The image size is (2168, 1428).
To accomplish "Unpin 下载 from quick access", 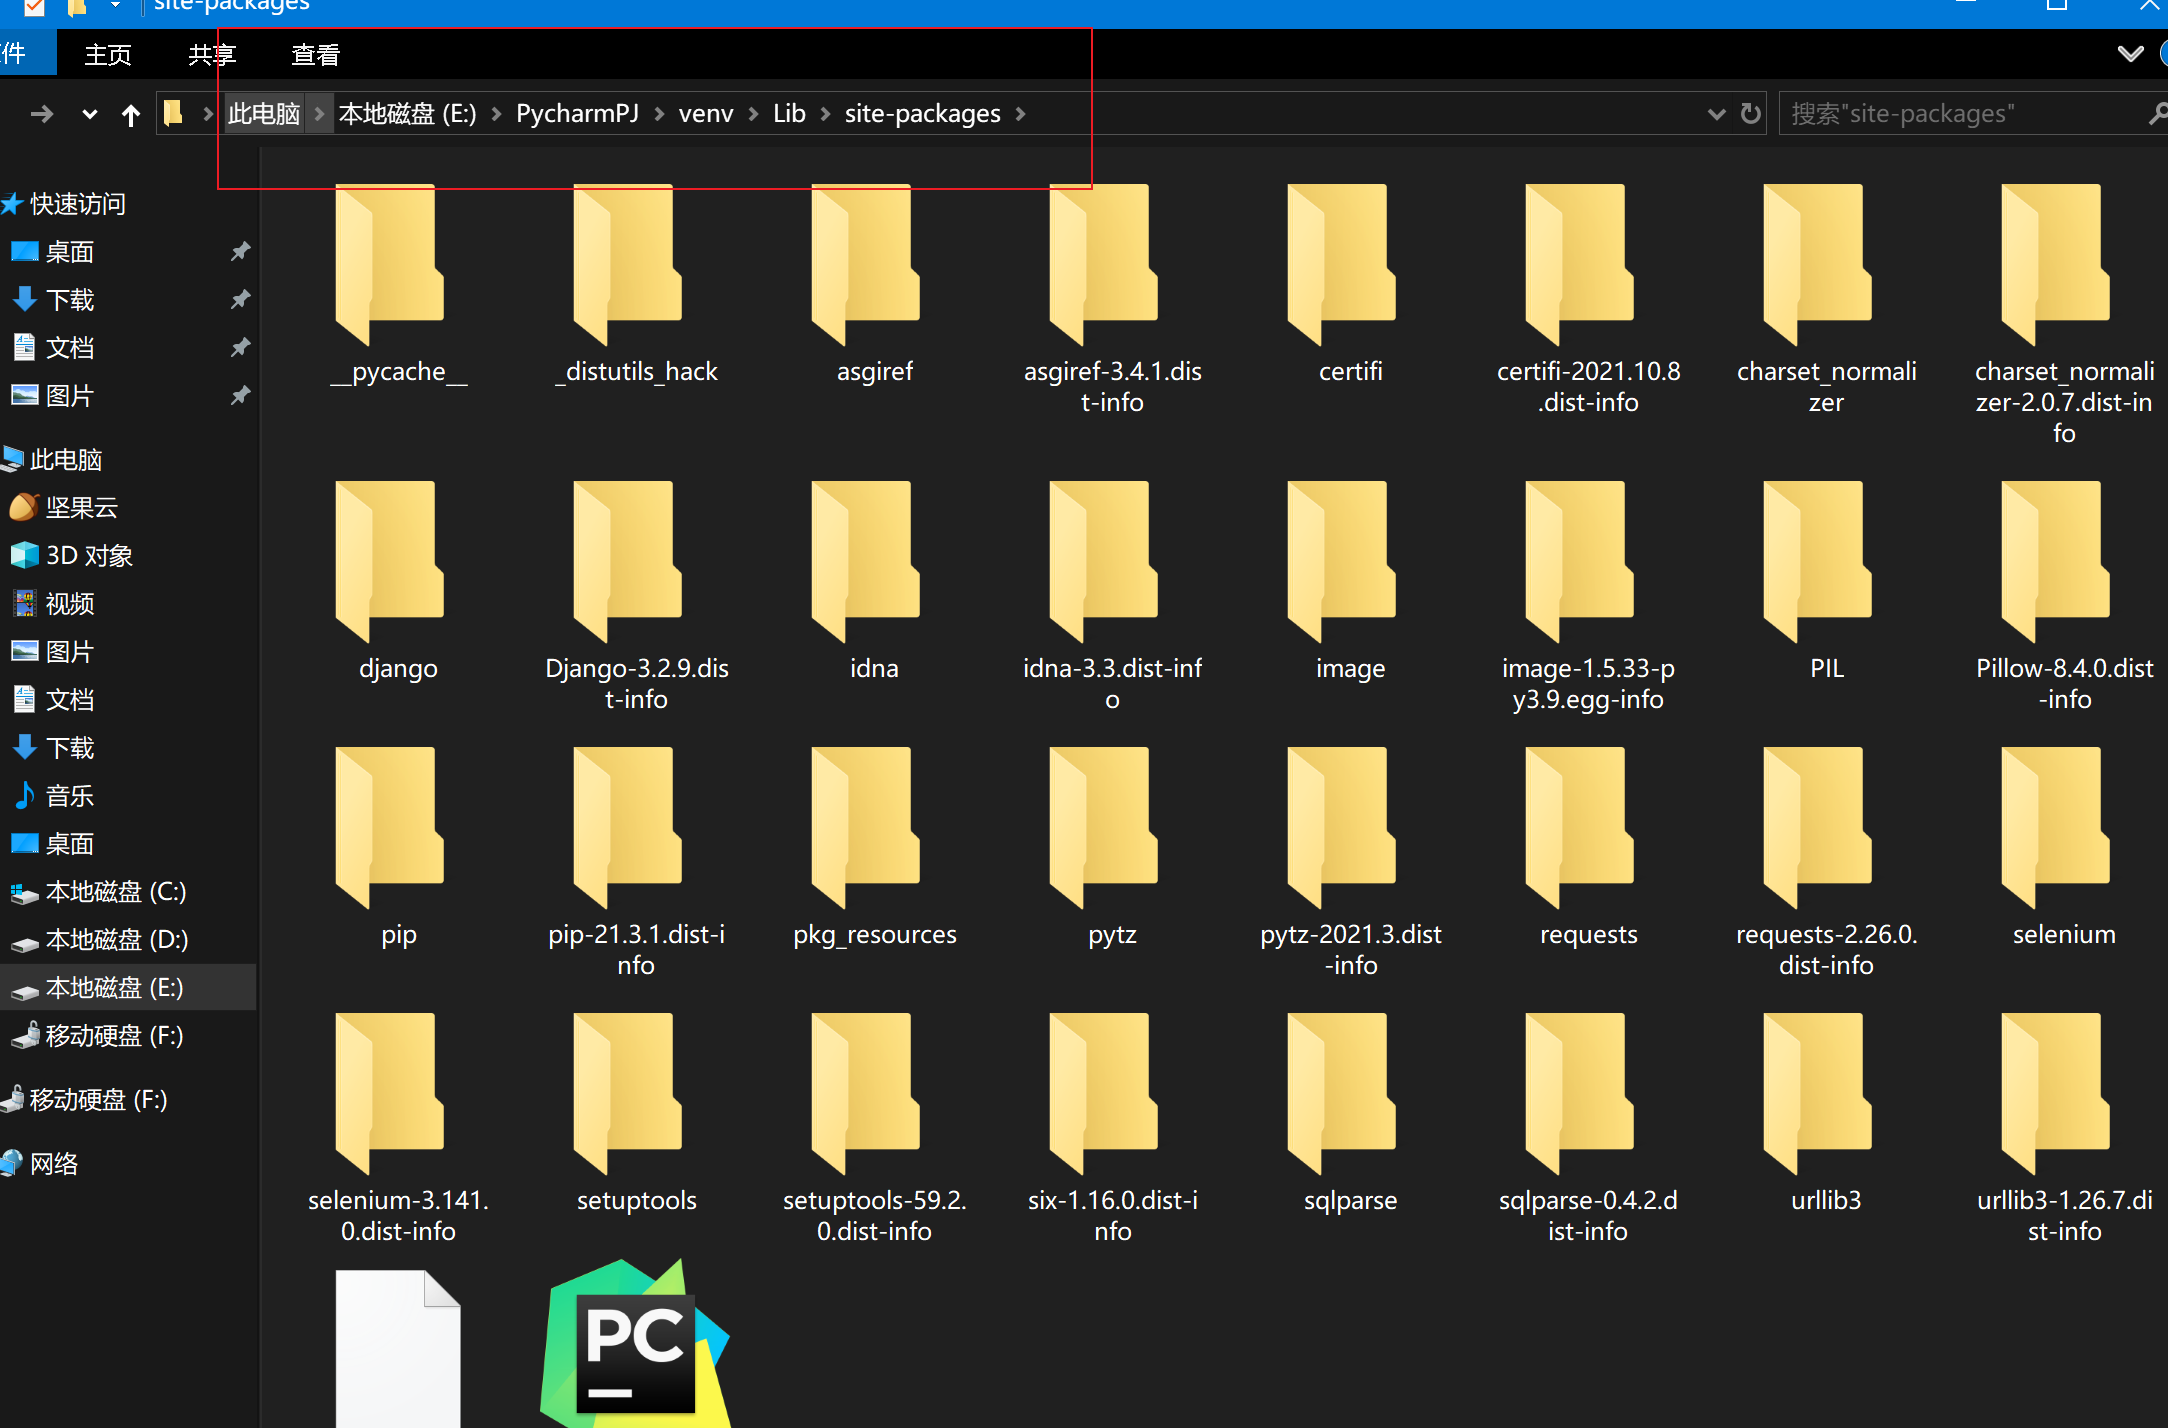I will point(240,300).
